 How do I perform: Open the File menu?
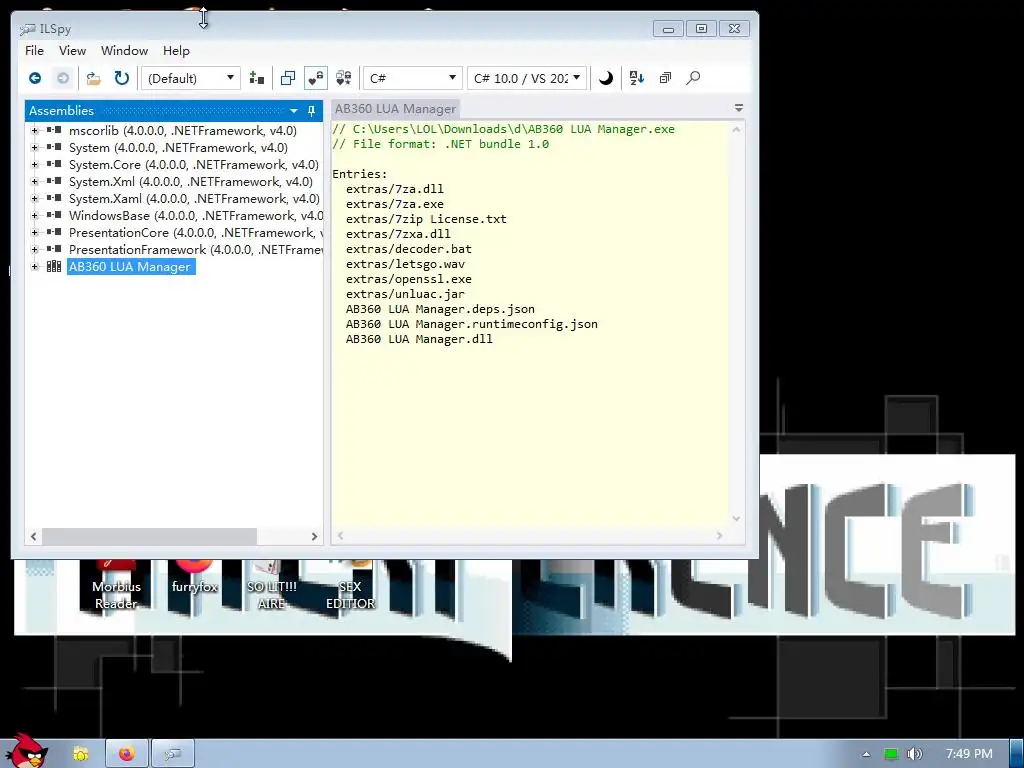coord(35,51)
